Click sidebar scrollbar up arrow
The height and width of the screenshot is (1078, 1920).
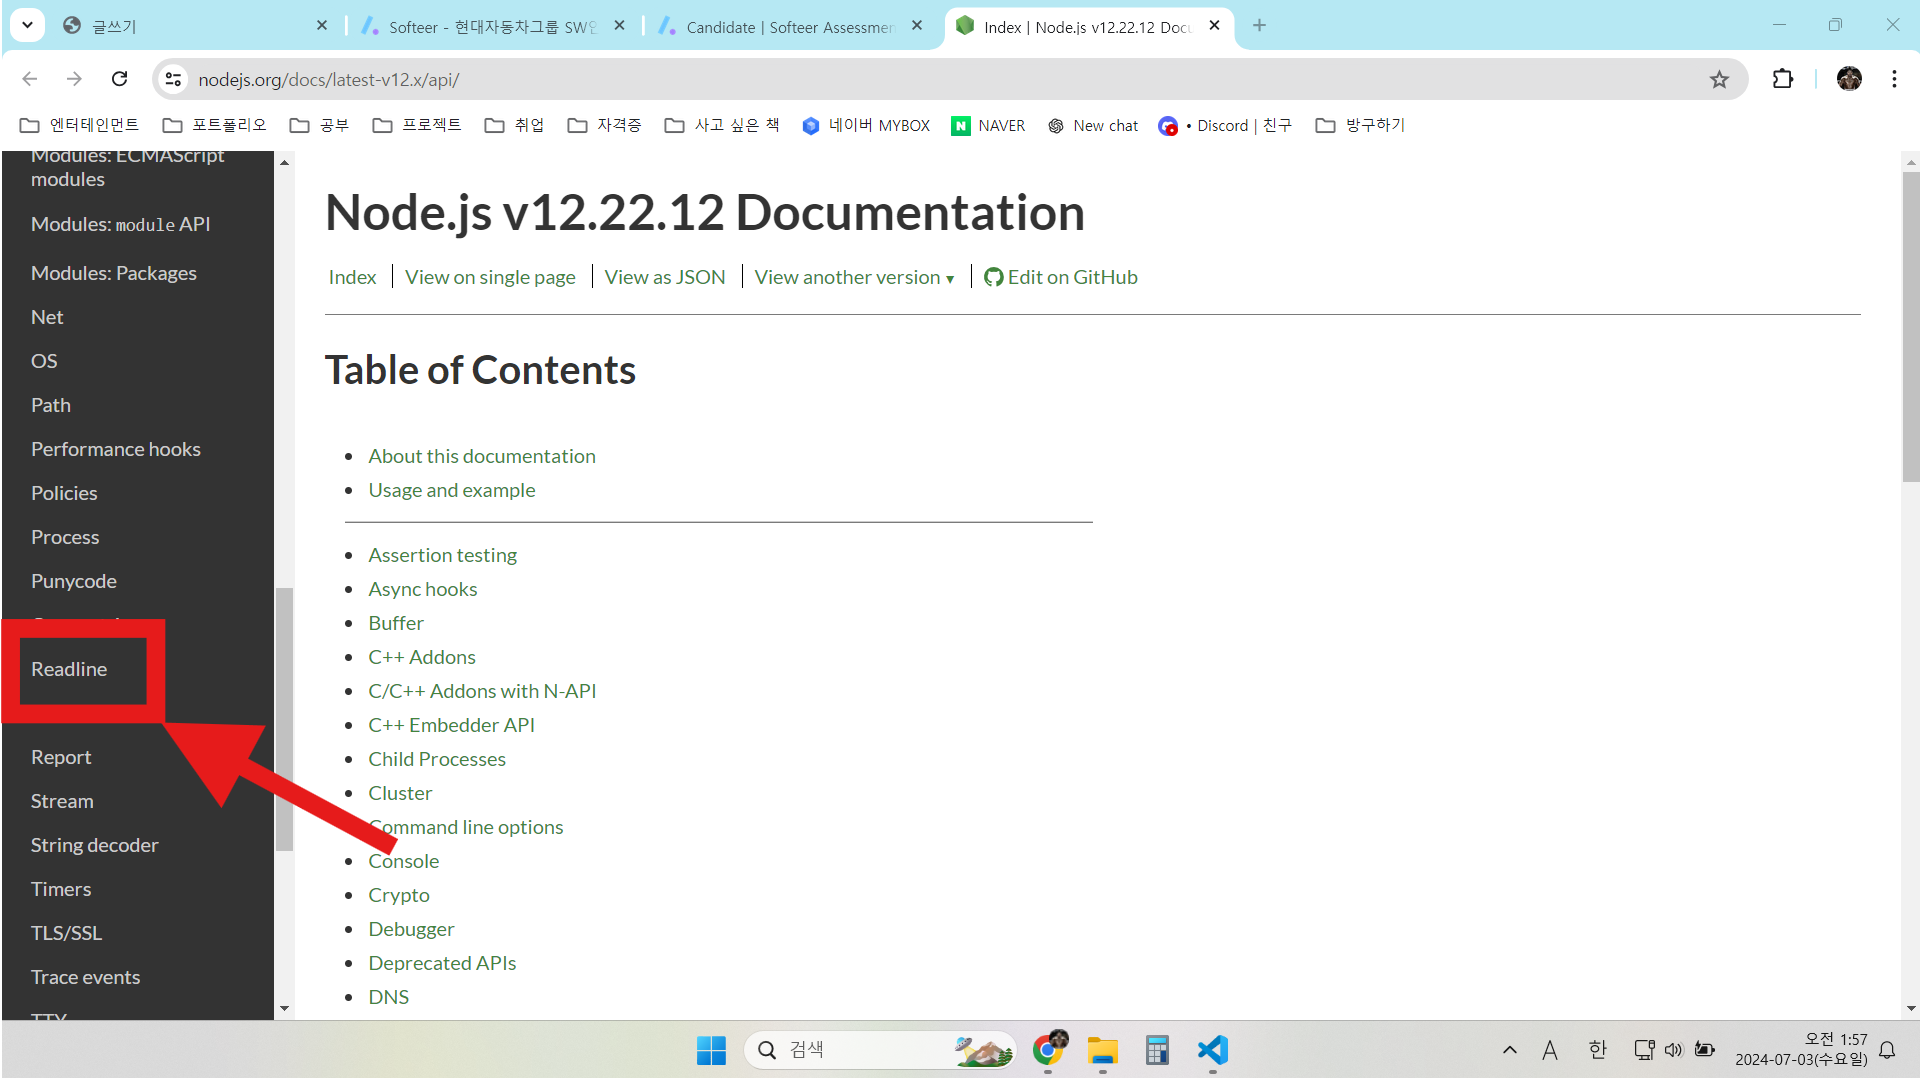coord(284,162)
